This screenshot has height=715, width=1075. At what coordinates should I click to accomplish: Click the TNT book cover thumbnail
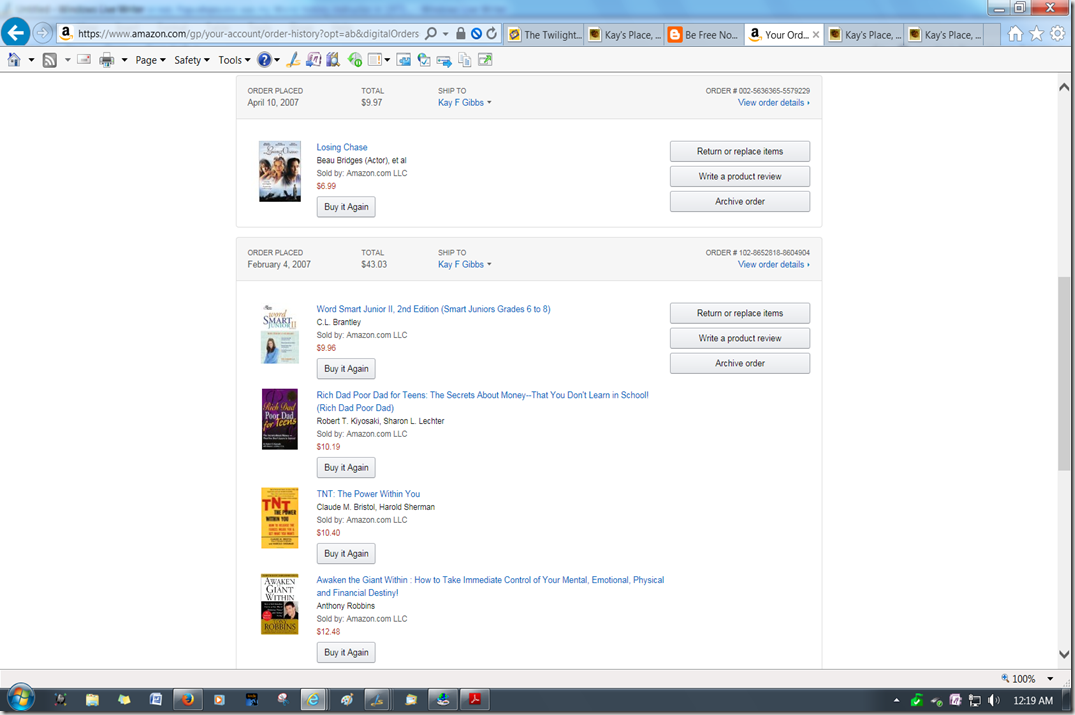point(280,518)
